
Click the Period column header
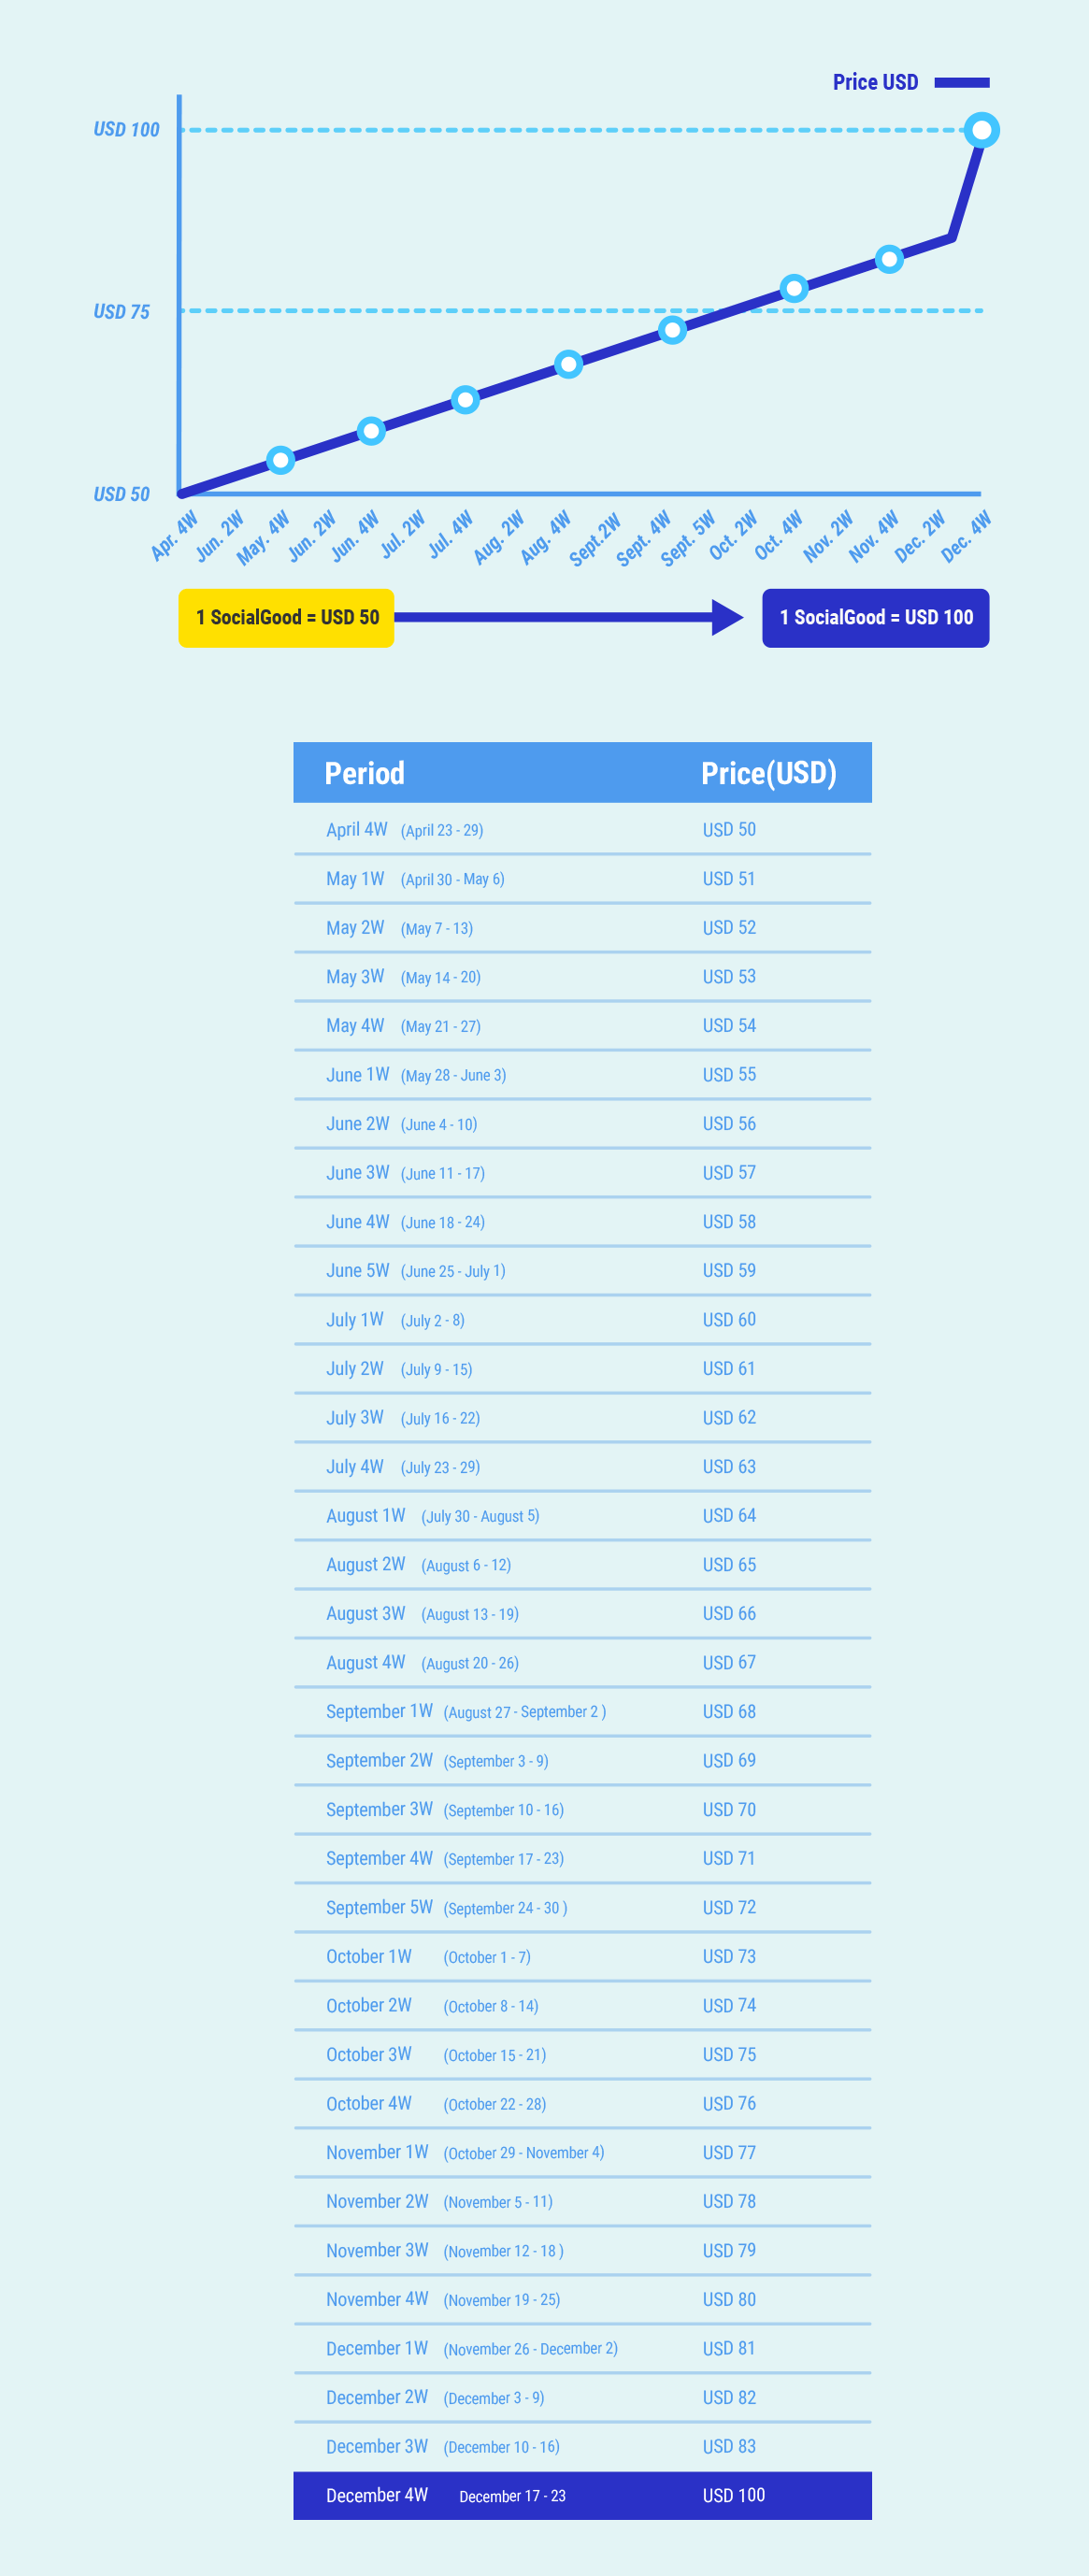point(364,773)
